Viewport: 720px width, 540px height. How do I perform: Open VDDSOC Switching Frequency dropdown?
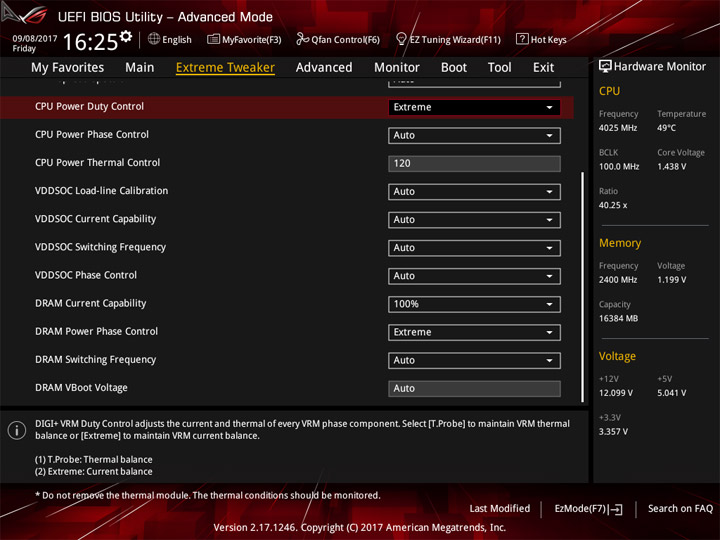coord(474,248)
